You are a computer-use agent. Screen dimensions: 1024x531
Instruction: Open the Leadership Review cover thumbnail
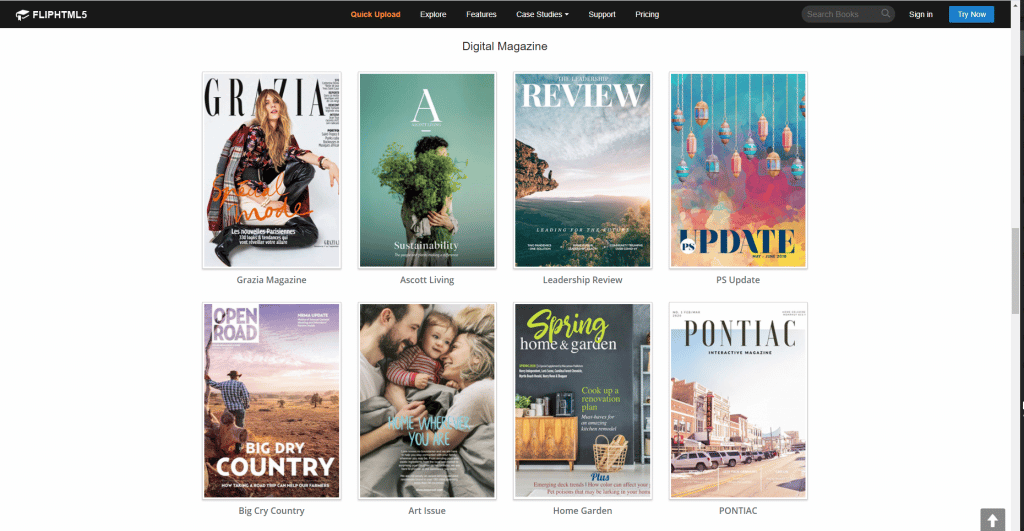(x=583, y=170)
